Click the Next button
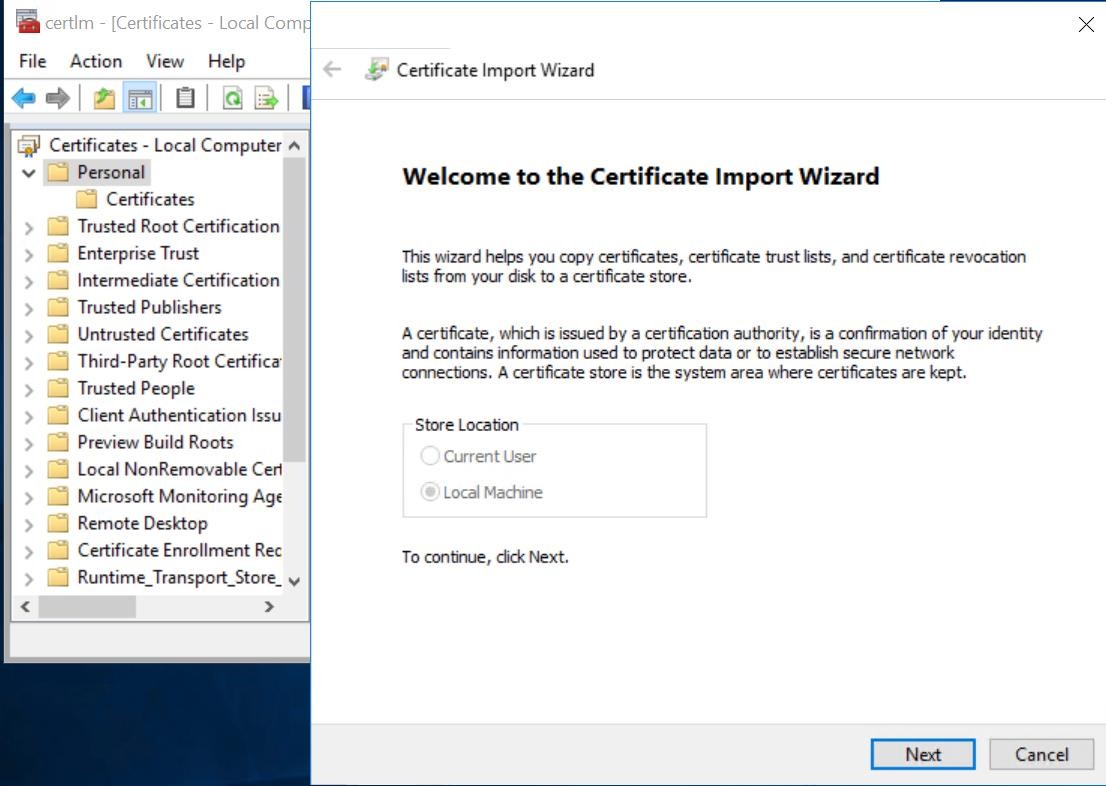This screenshot has width=1106, height=786. click(923, 754)
